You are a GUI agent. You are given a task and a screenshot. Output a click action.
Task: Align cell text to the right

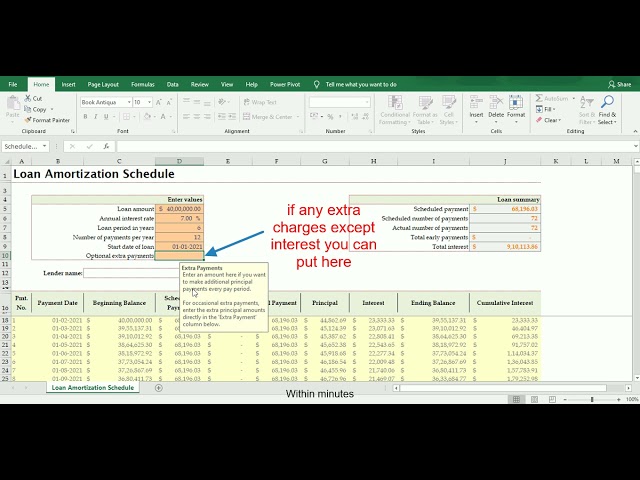207,117
